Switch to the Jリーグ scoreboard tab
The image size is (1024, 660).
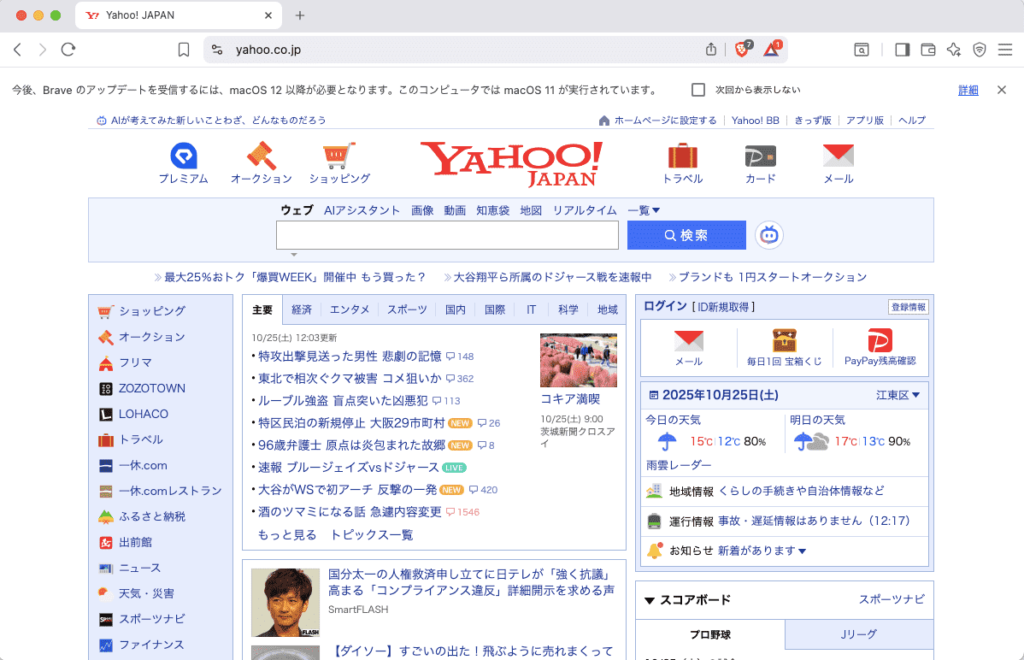pyautogui.click(x=859, y=634)
